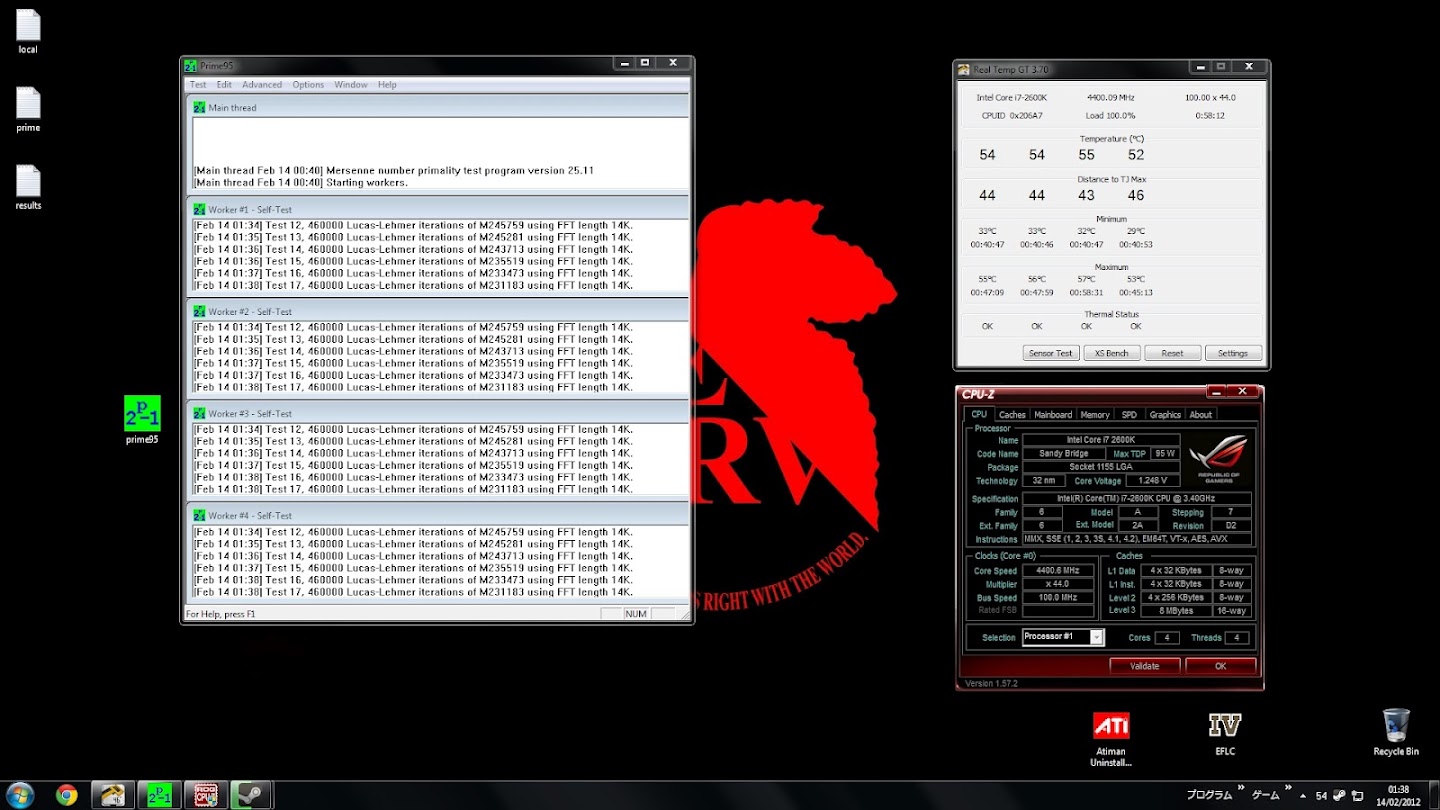Screen dimensions: 1440x810
Task: Click the Main thread title bar in Prime95
Action: click(x=438, y=107)
